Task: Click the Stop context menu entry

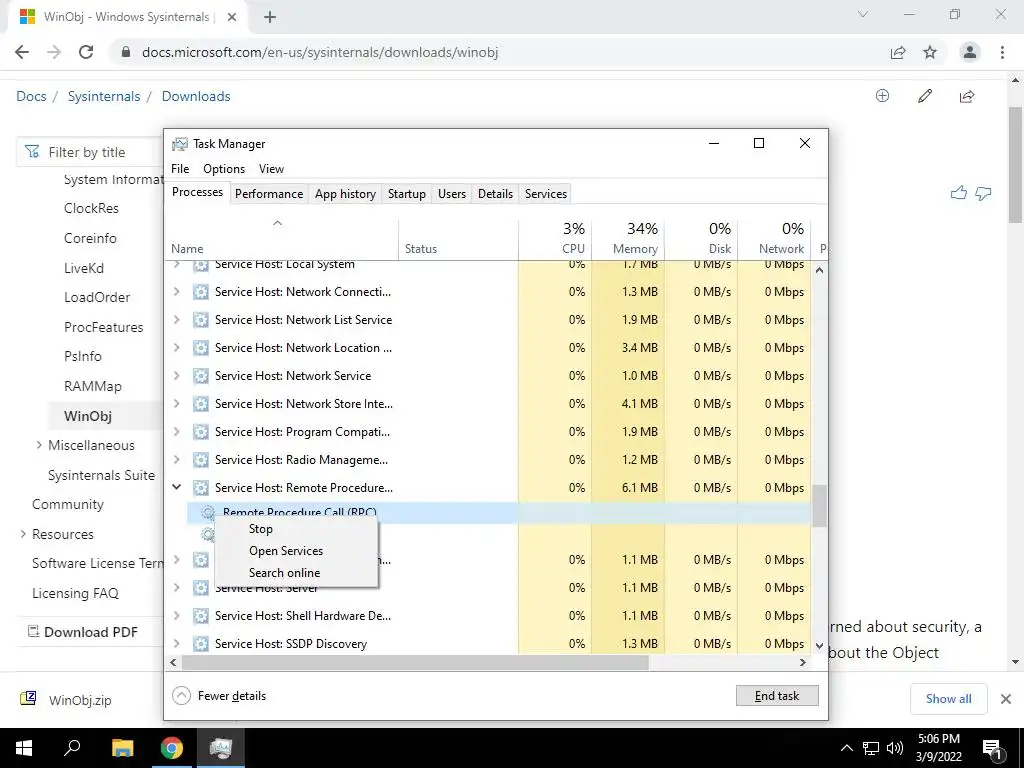Action: pos(261,529)
